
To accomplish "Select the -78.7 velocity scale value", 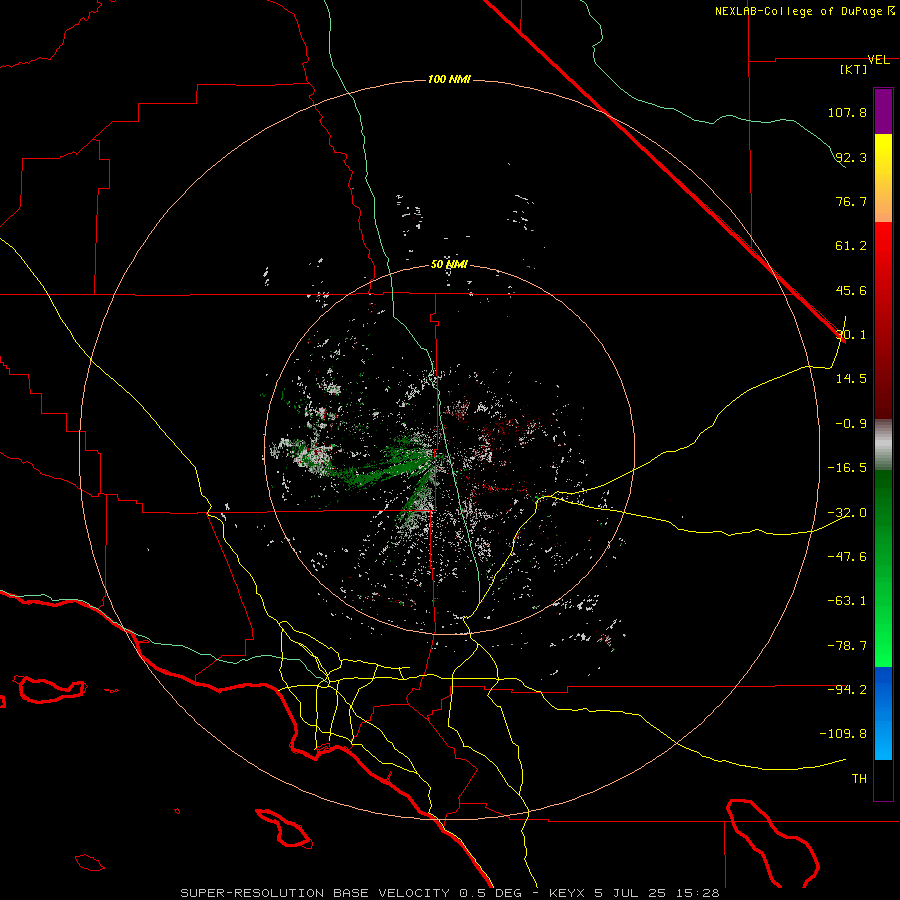I will tap(847, 646).
